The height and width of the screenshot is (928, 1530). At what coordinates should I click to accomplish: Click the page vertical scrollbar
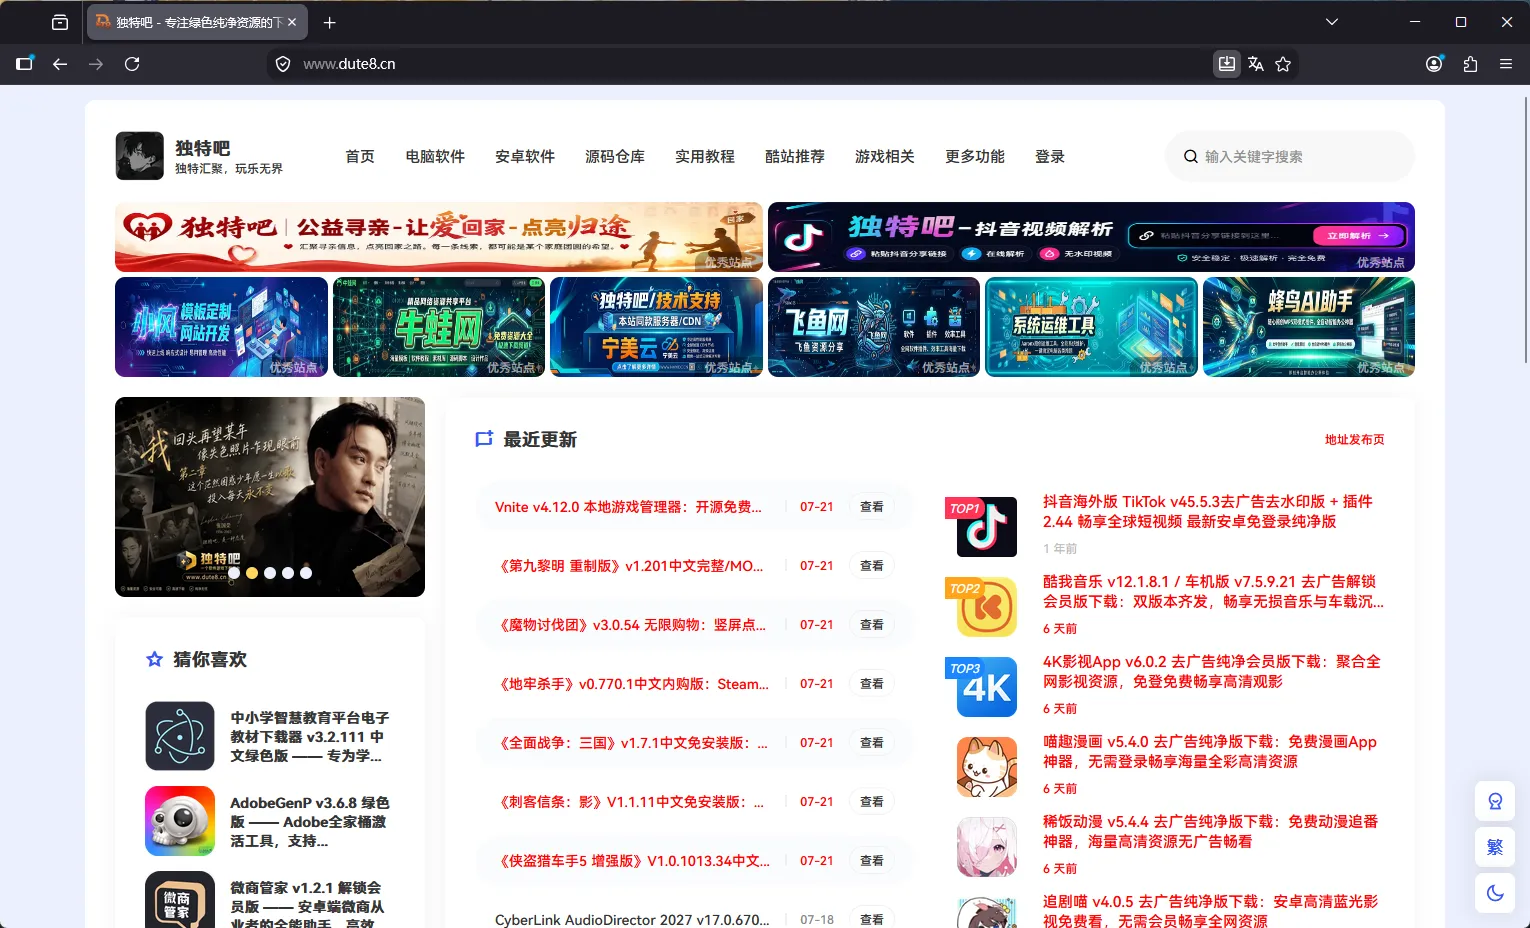pos(1525,230)
